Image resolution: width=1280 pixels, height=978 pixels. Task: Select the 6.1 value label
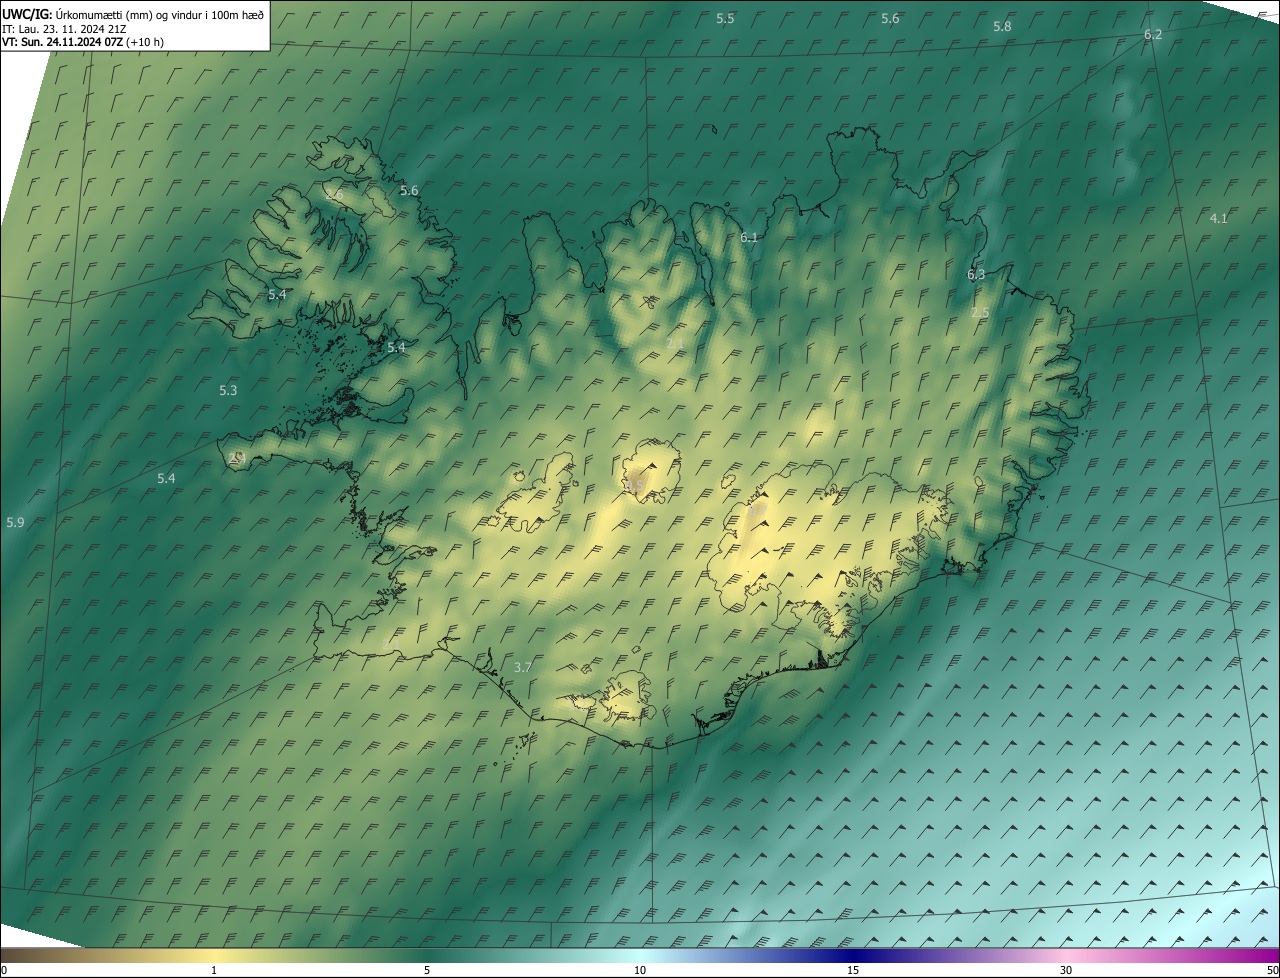pos(749,238)
